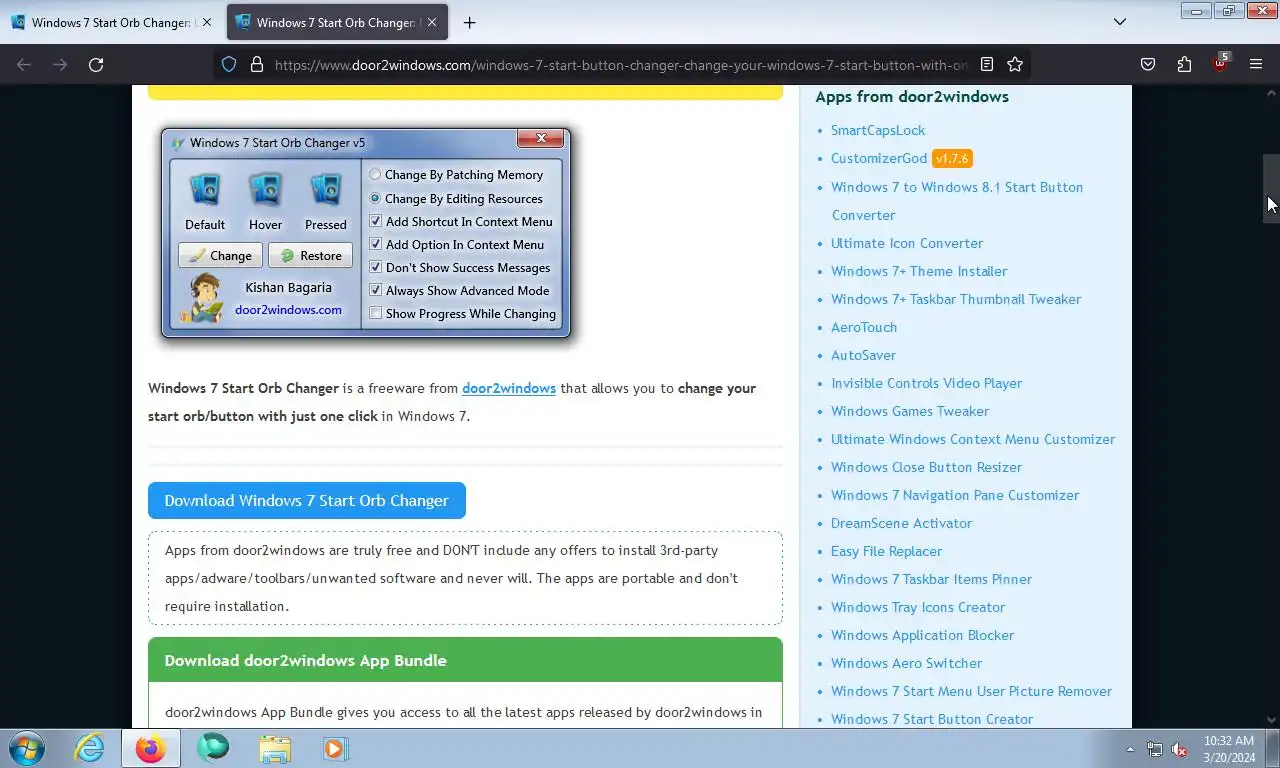
Task: Switch to the first Start Orb Changer tab
Action: pyautogui.click(x=112, y=22)
